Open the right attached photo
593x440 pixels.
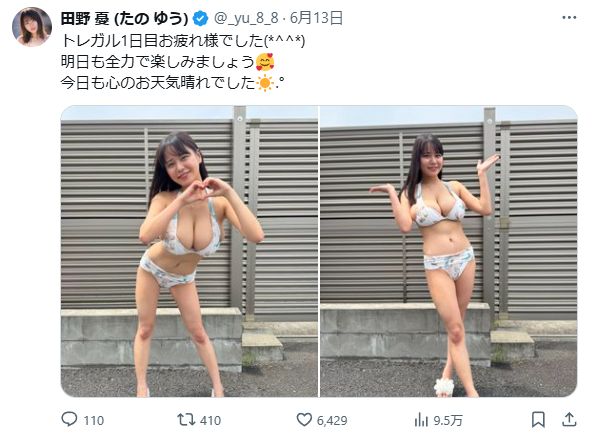click(449, 251)
